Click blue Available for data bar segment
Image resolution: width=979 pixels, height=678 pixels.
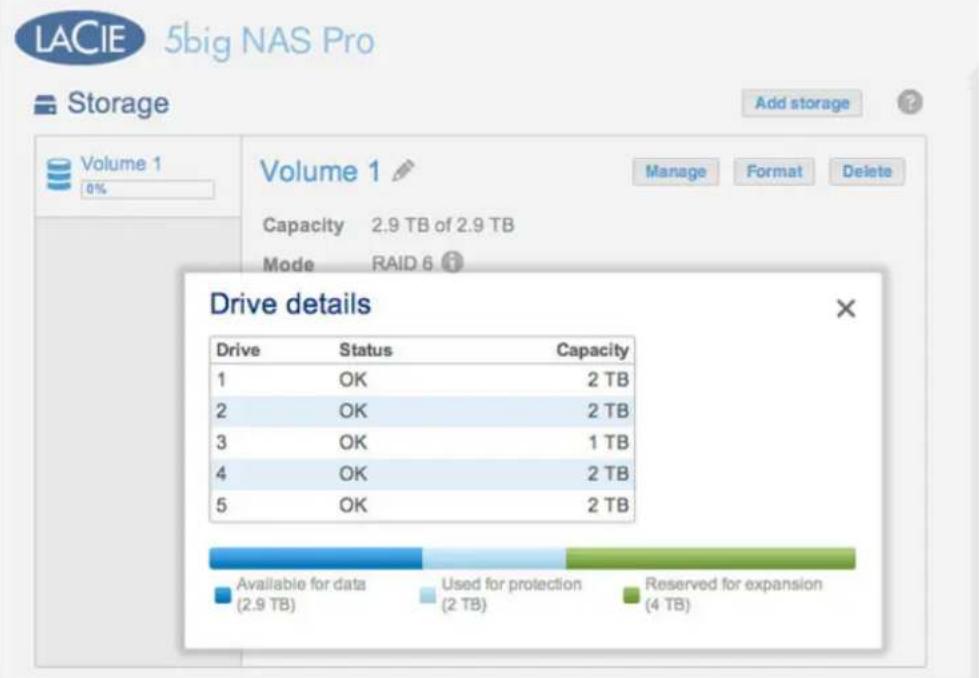(x=316, y=558)
